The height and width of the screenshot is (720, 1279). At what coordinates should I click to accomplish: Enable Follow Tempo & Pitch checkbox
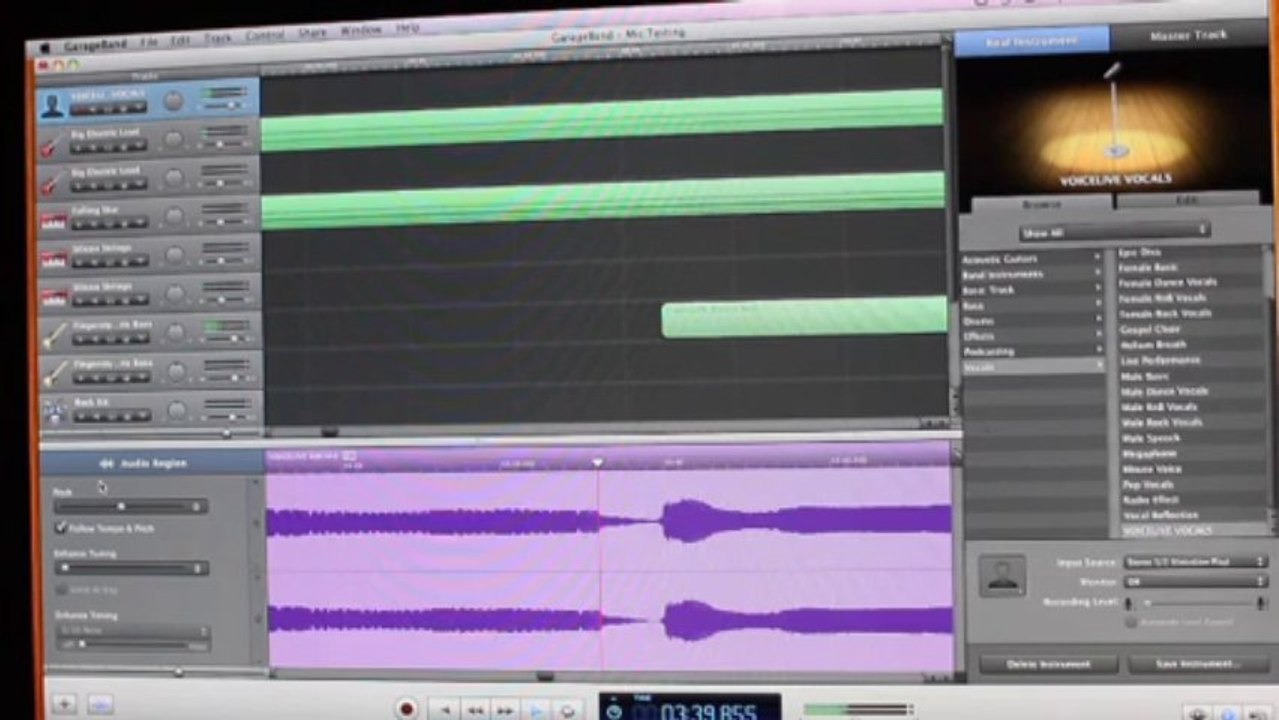(61, 527)
